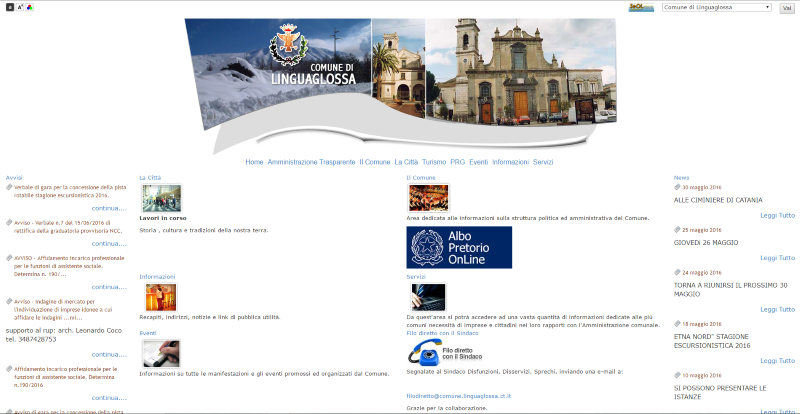The image size is (800, 414).
Task: Click the News section heading
Action: (x=681, y=178)
